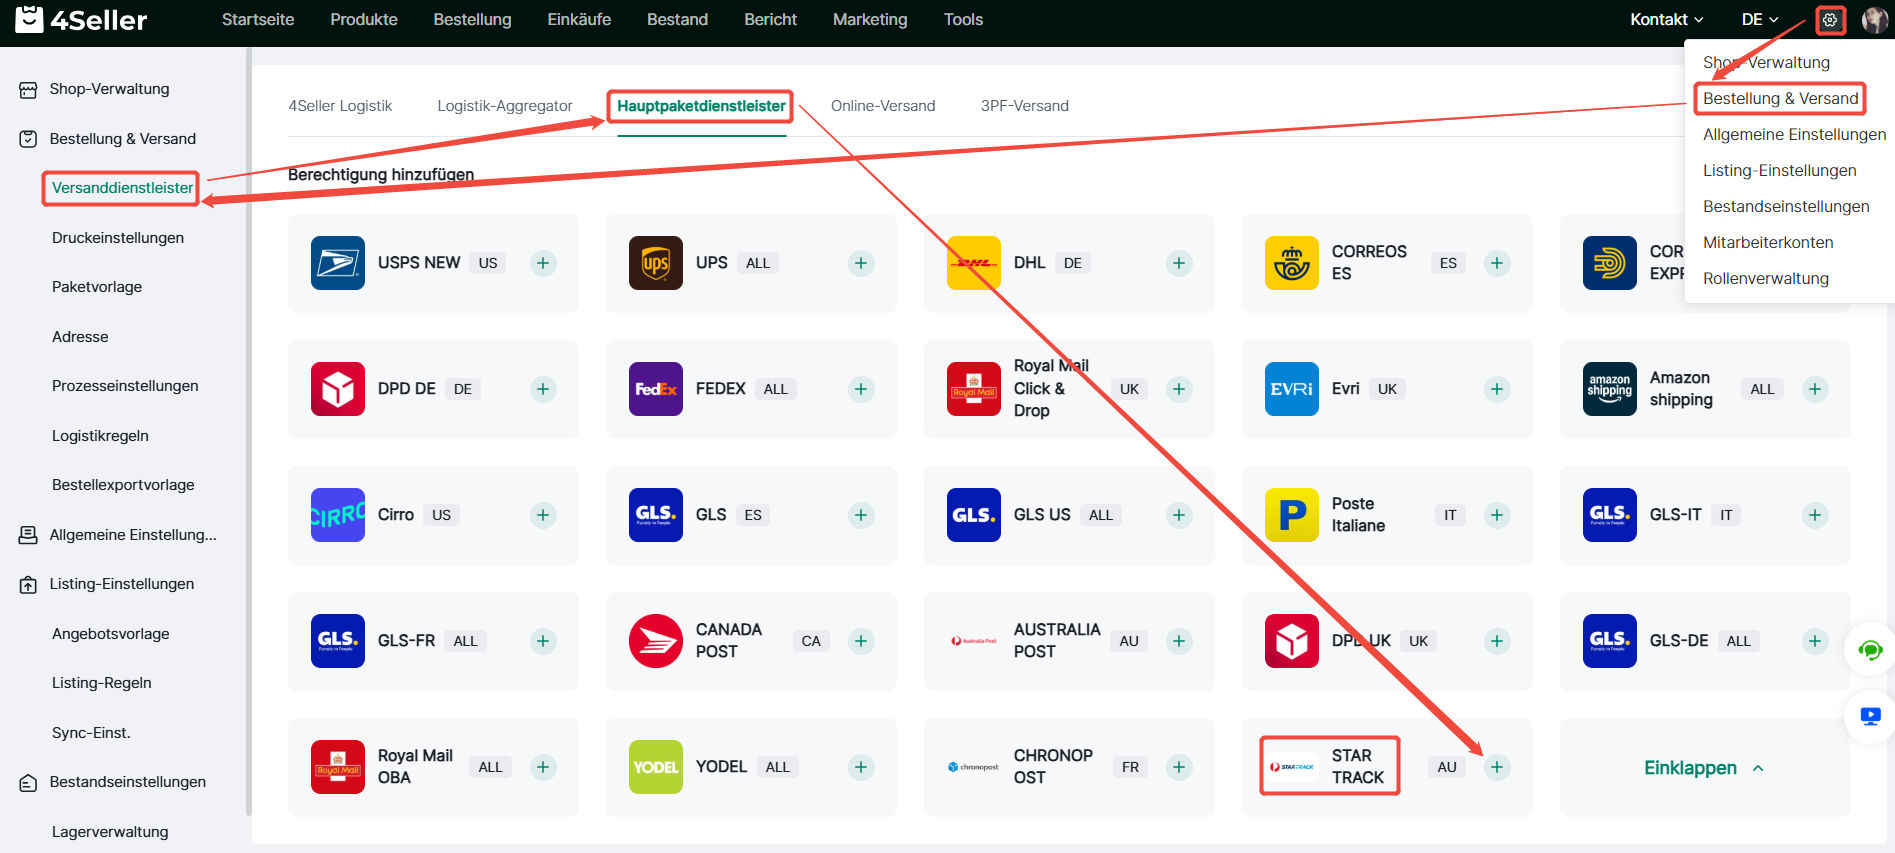
Task: Add YODEL carrier with plus icon
Action: point(861,767)
